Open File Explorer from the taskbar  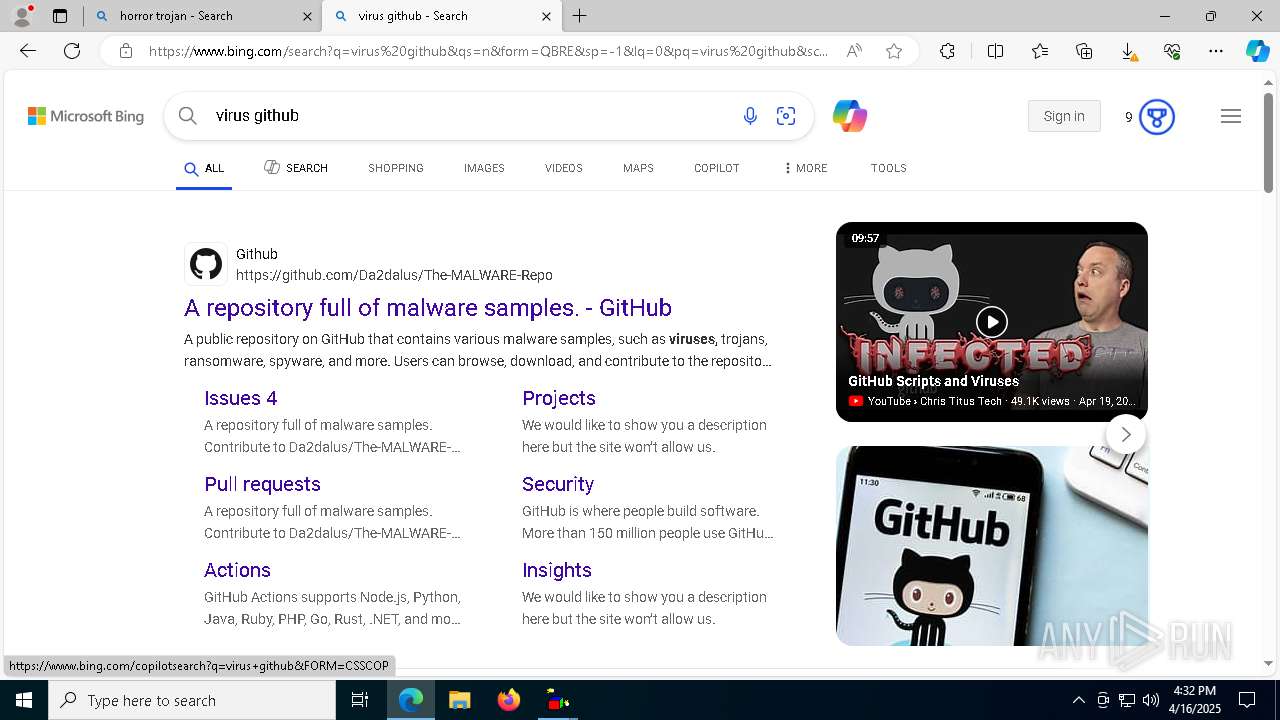point(459,700)
